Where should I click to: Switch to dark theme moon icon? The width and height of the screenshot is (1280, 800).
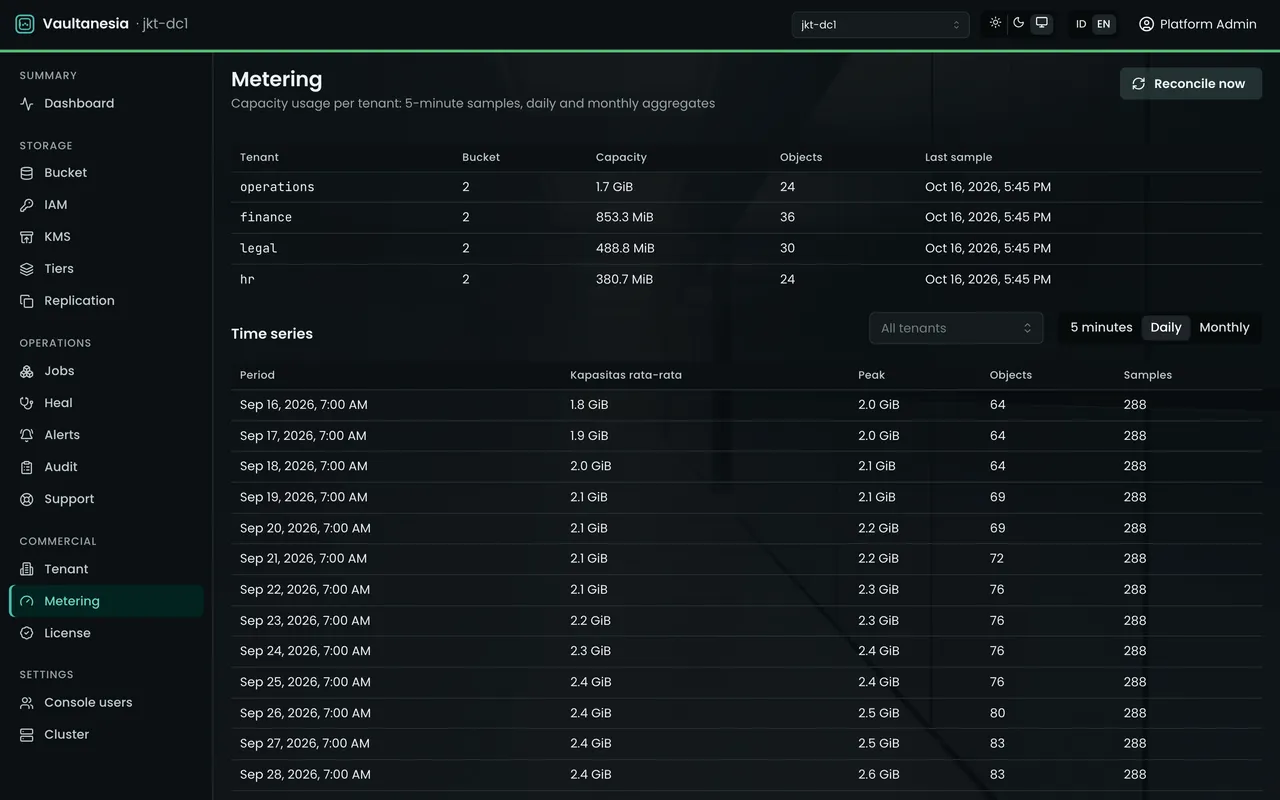(x=1018, y=23)
